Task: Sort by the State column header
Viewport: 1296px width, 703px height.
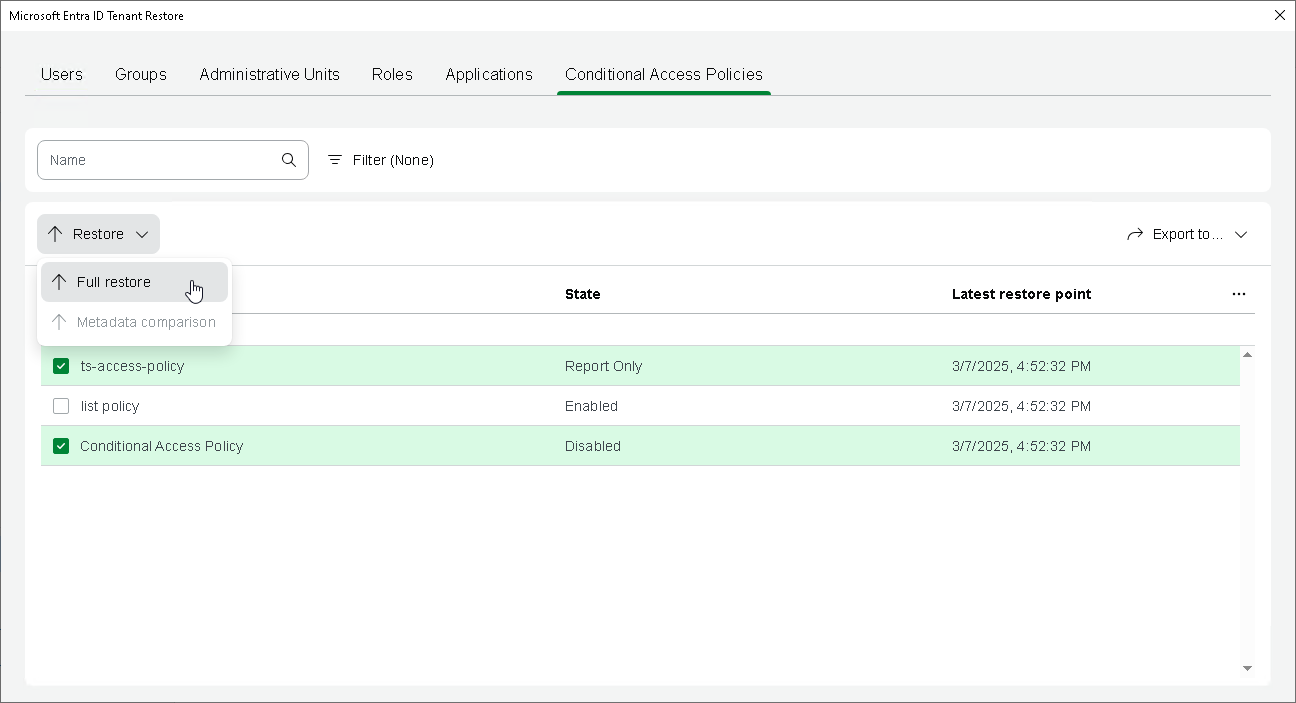Action: [583, 294]
